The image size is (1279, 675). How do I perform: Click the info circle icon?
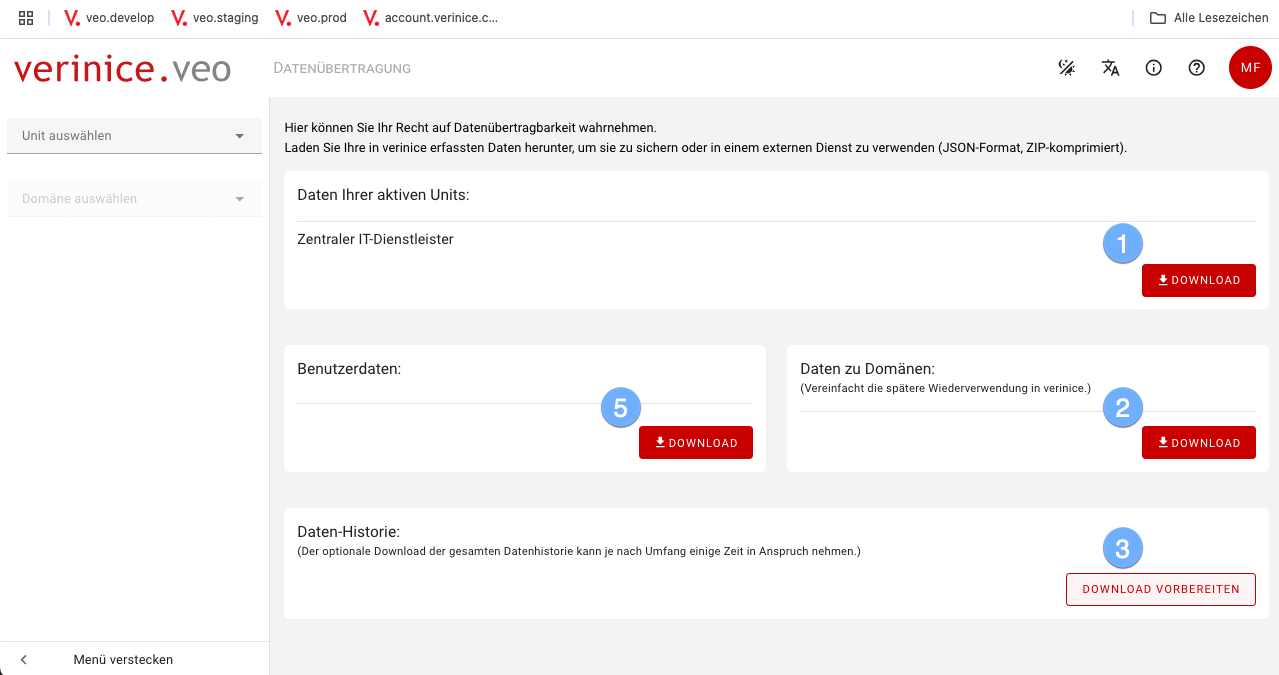(1153, 67)
